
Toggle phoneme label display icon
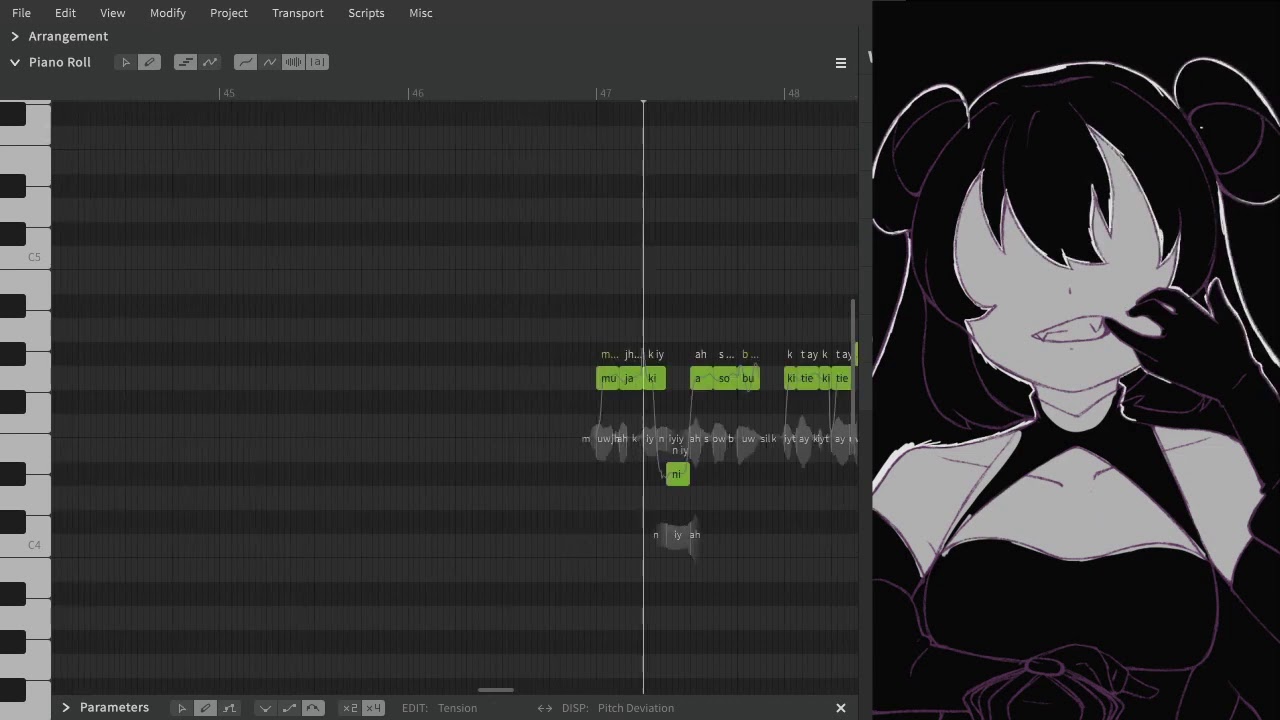[x=317, y=62]
